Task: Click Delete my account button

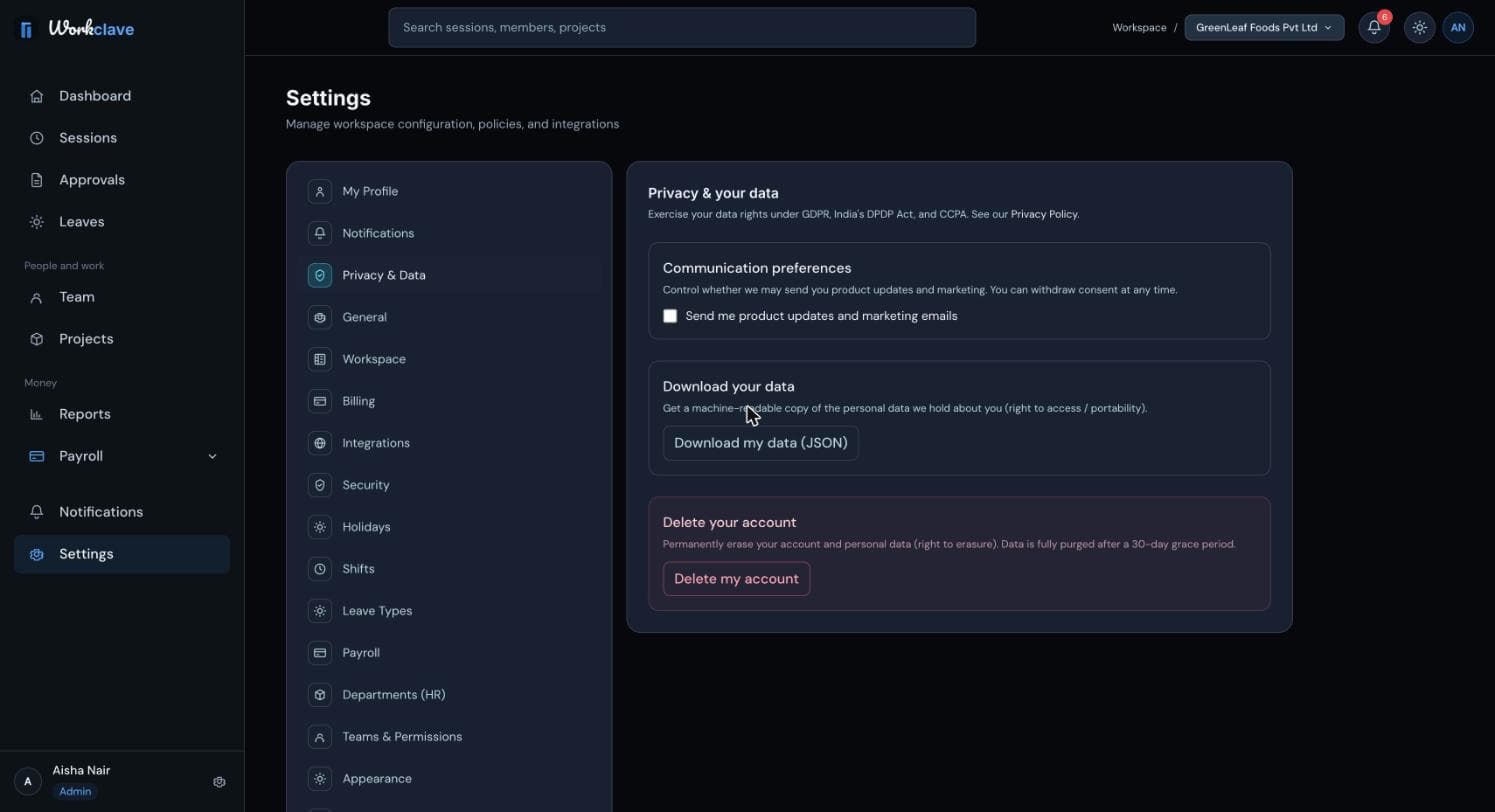Action: tap(736, 579)
